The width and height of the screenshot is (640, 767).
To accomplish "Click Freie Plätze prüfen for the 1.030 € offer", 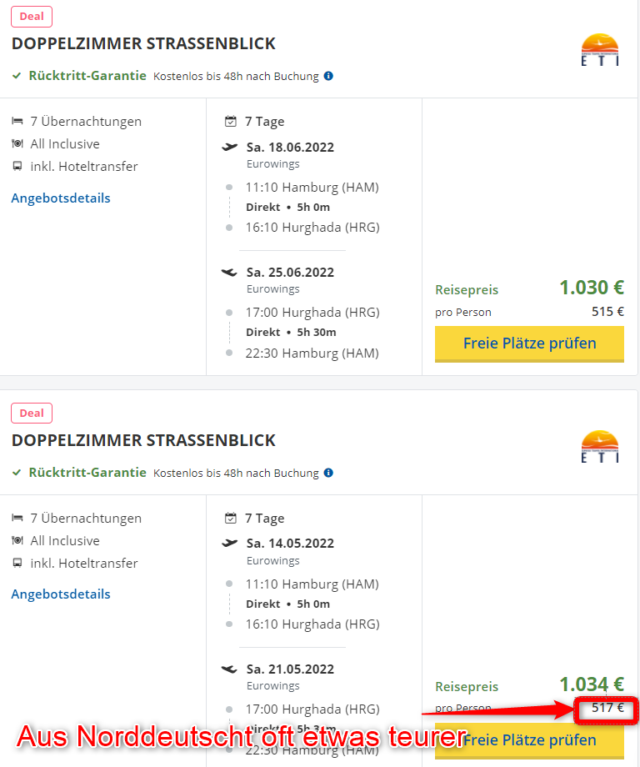I will (x=529, y=344).
